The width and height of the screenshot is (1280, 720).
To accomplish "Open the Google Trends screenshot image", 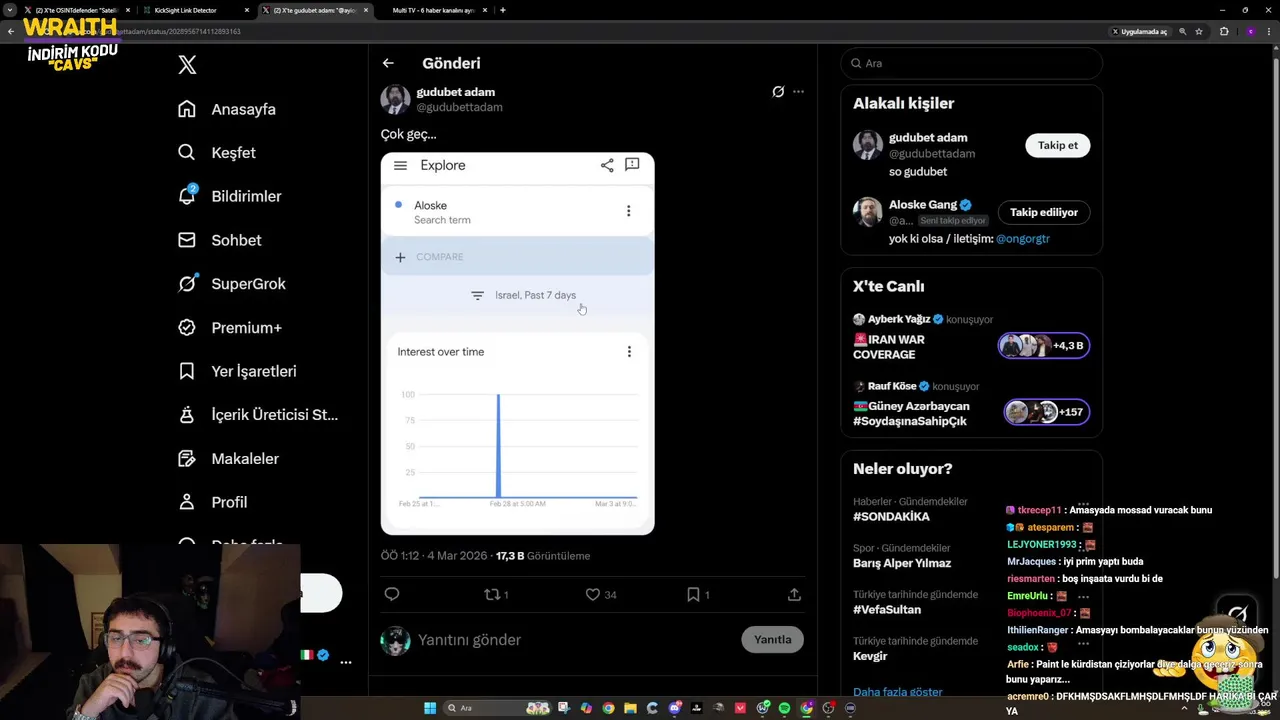I will click(x=517, y=343).
